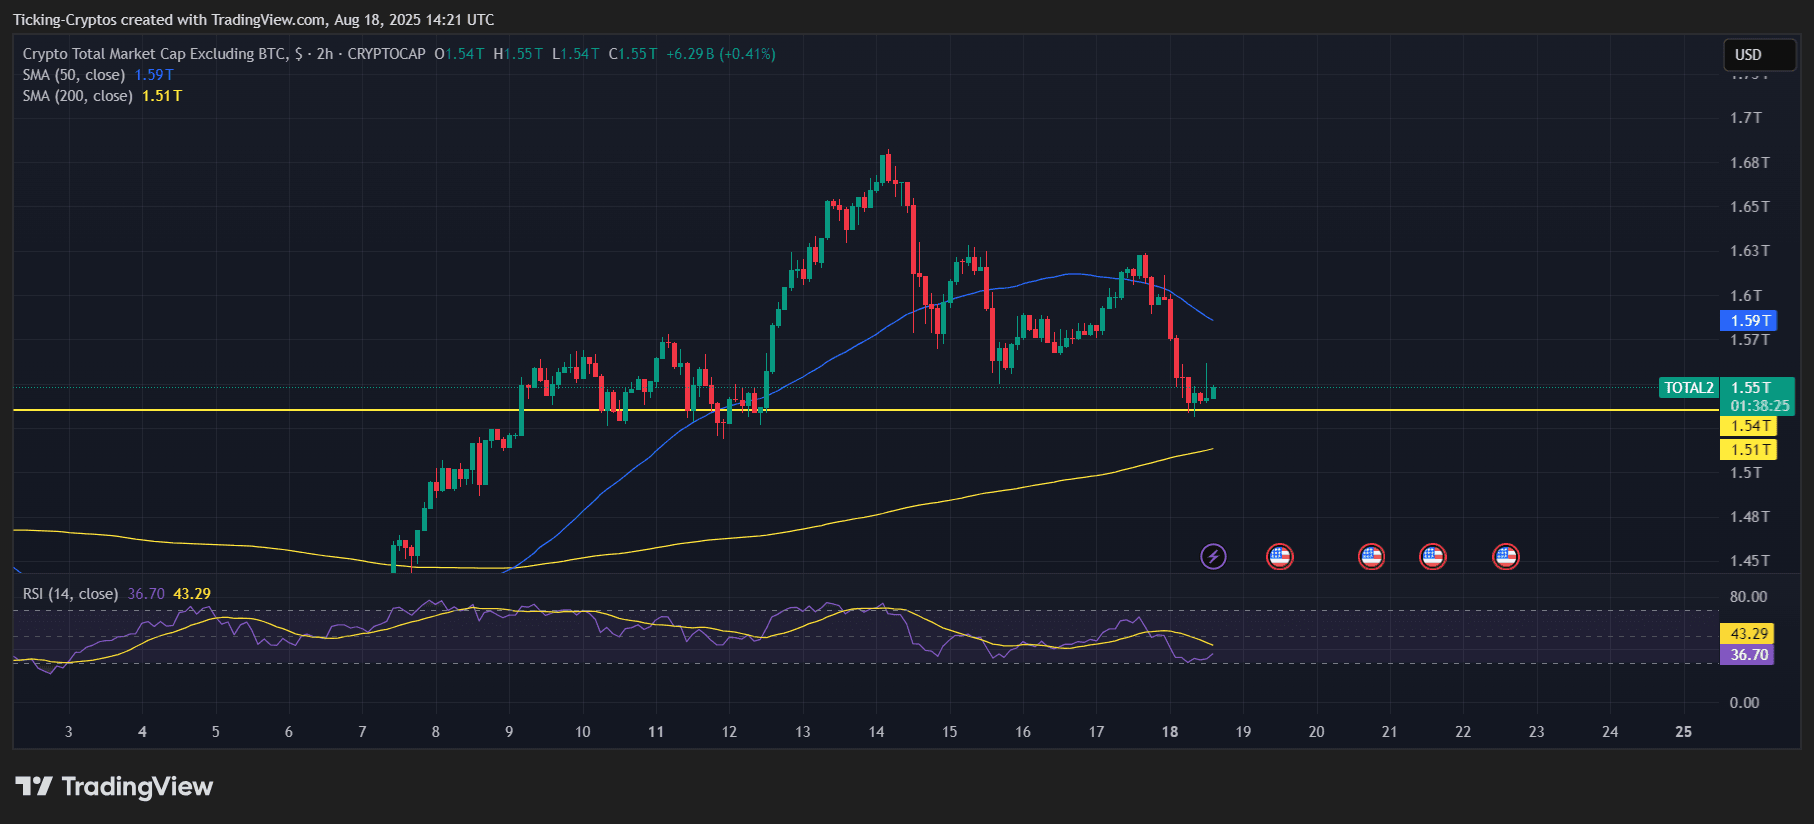Image resolution: width=1814 pixels, height=824 pixels.
Task: Open the rightmost US flag economic event
Action: coord(1505,556)
